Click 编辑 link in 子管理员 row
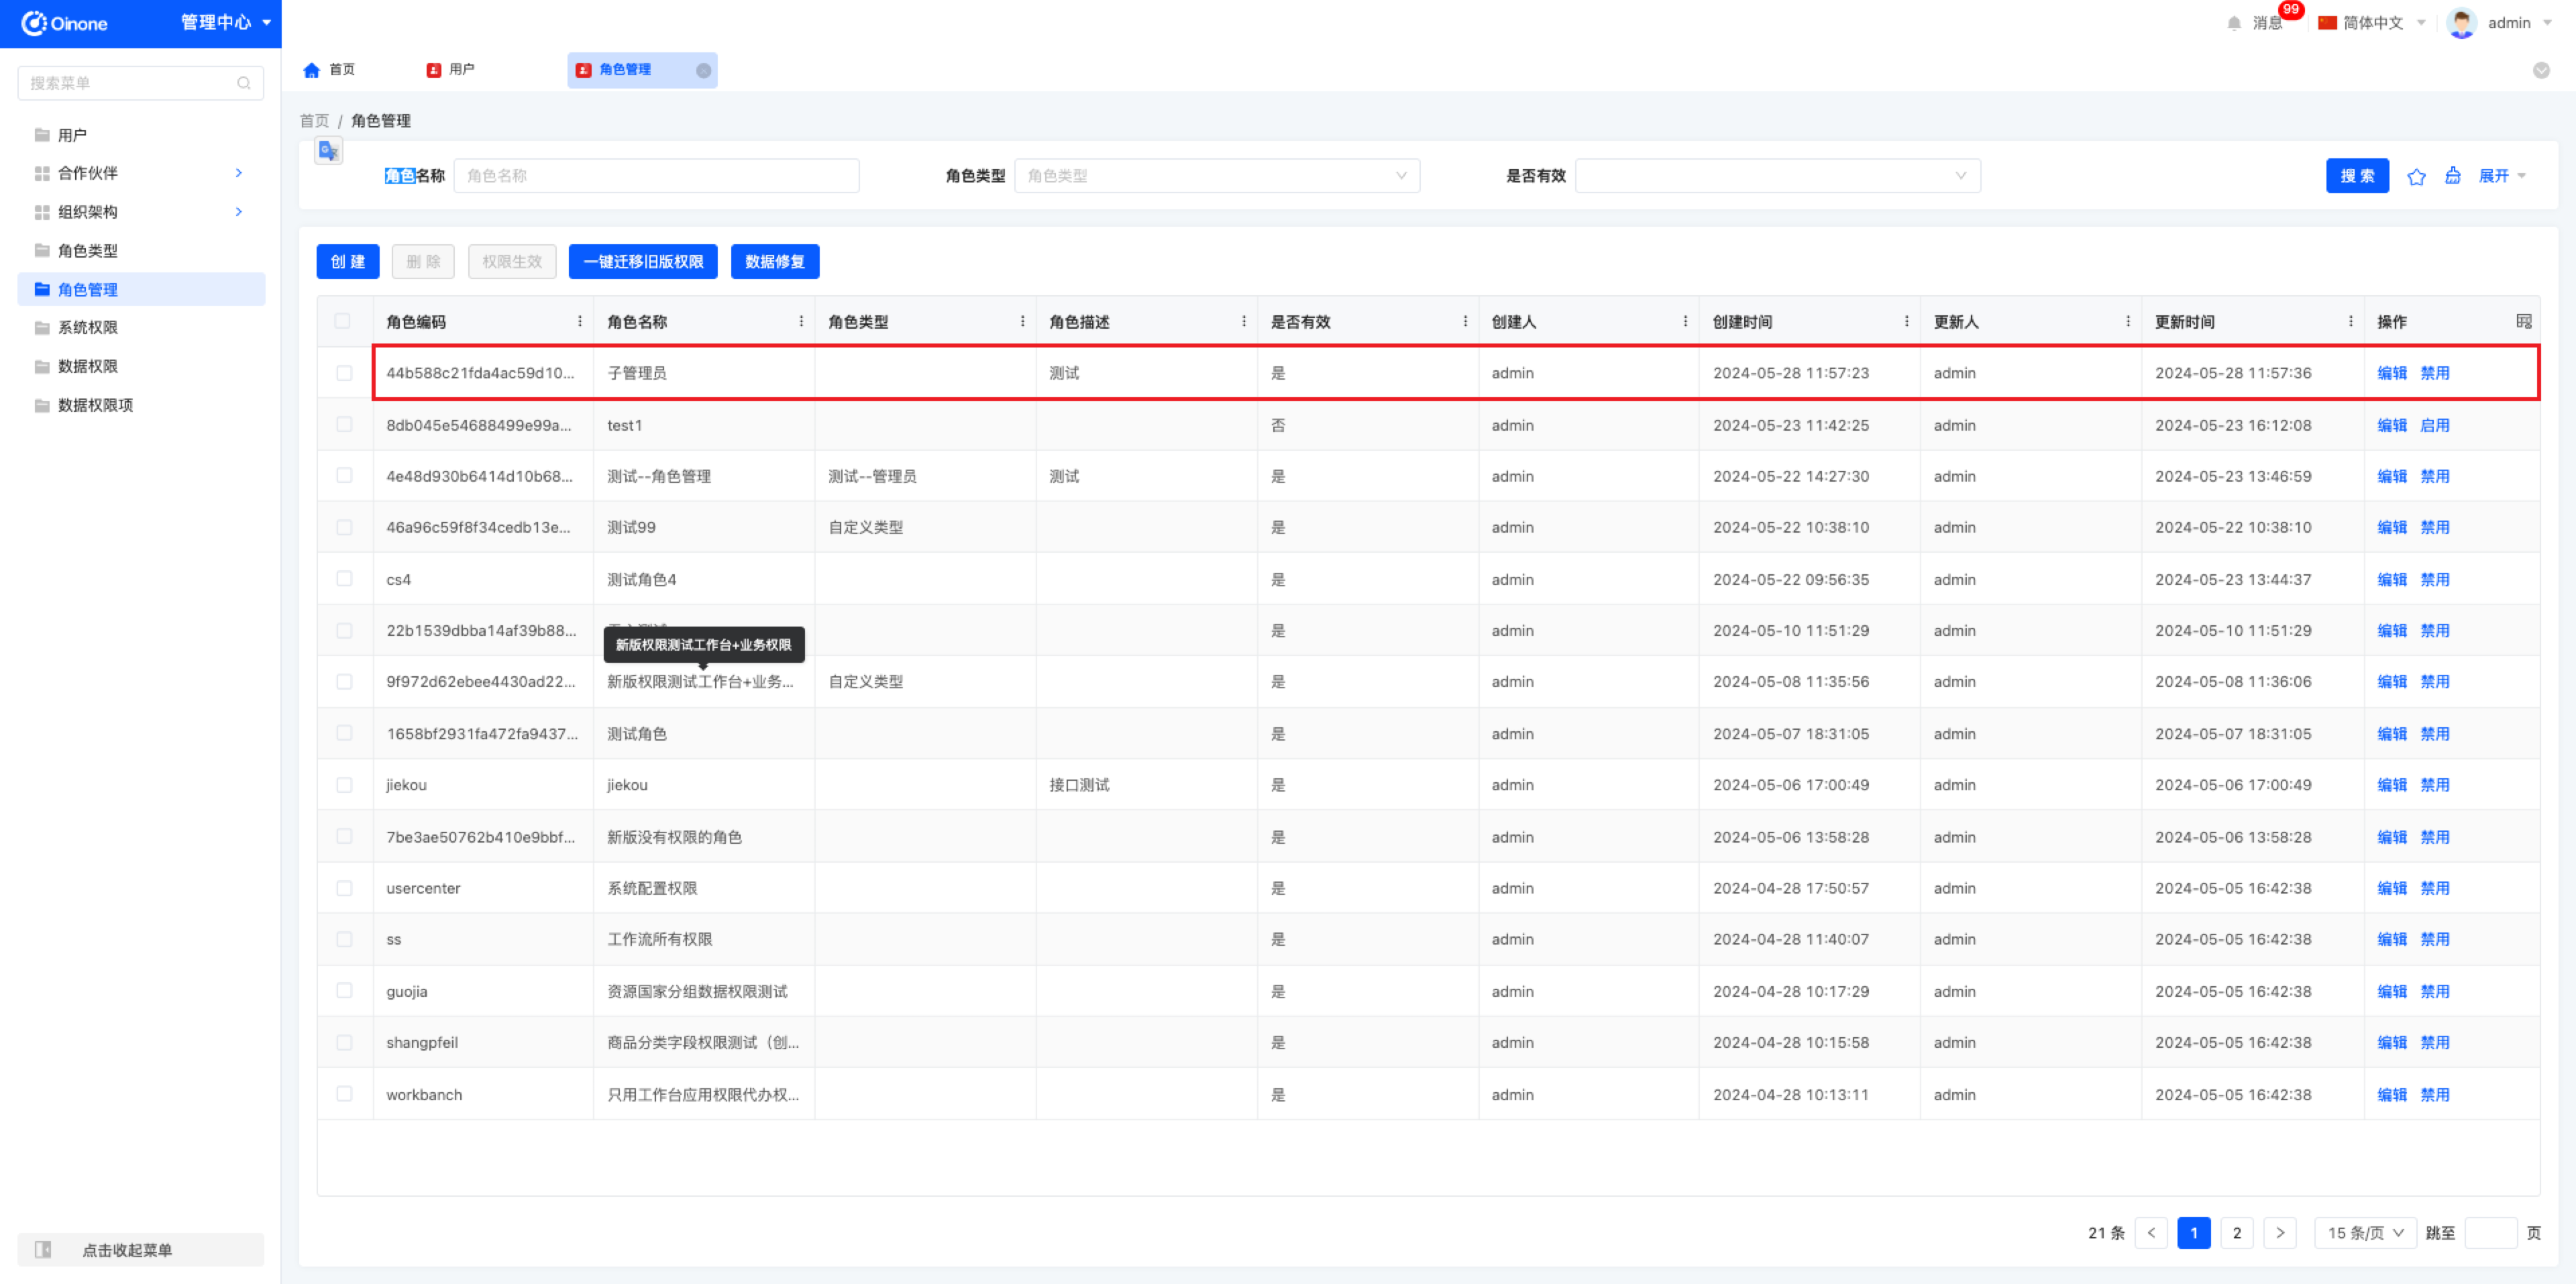This screenshot has width=2576, height=1284. [x=2391, y=373]
